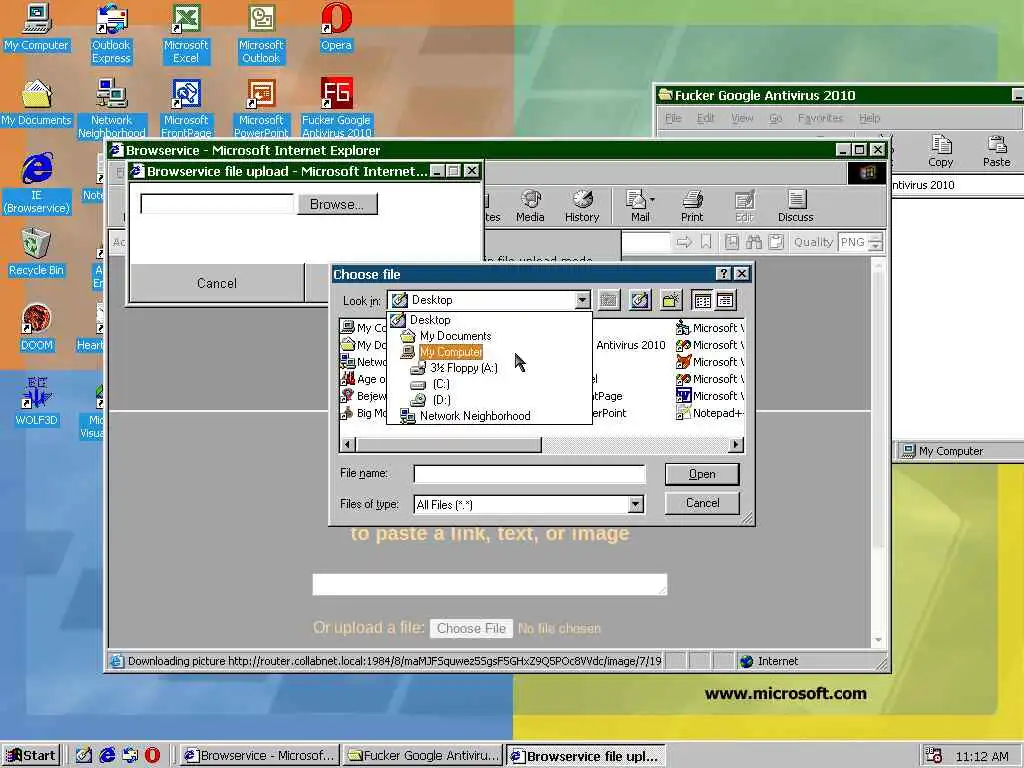Click right arrow of file list scrollbar
1024x768 pixels.
tap(736, 445)
